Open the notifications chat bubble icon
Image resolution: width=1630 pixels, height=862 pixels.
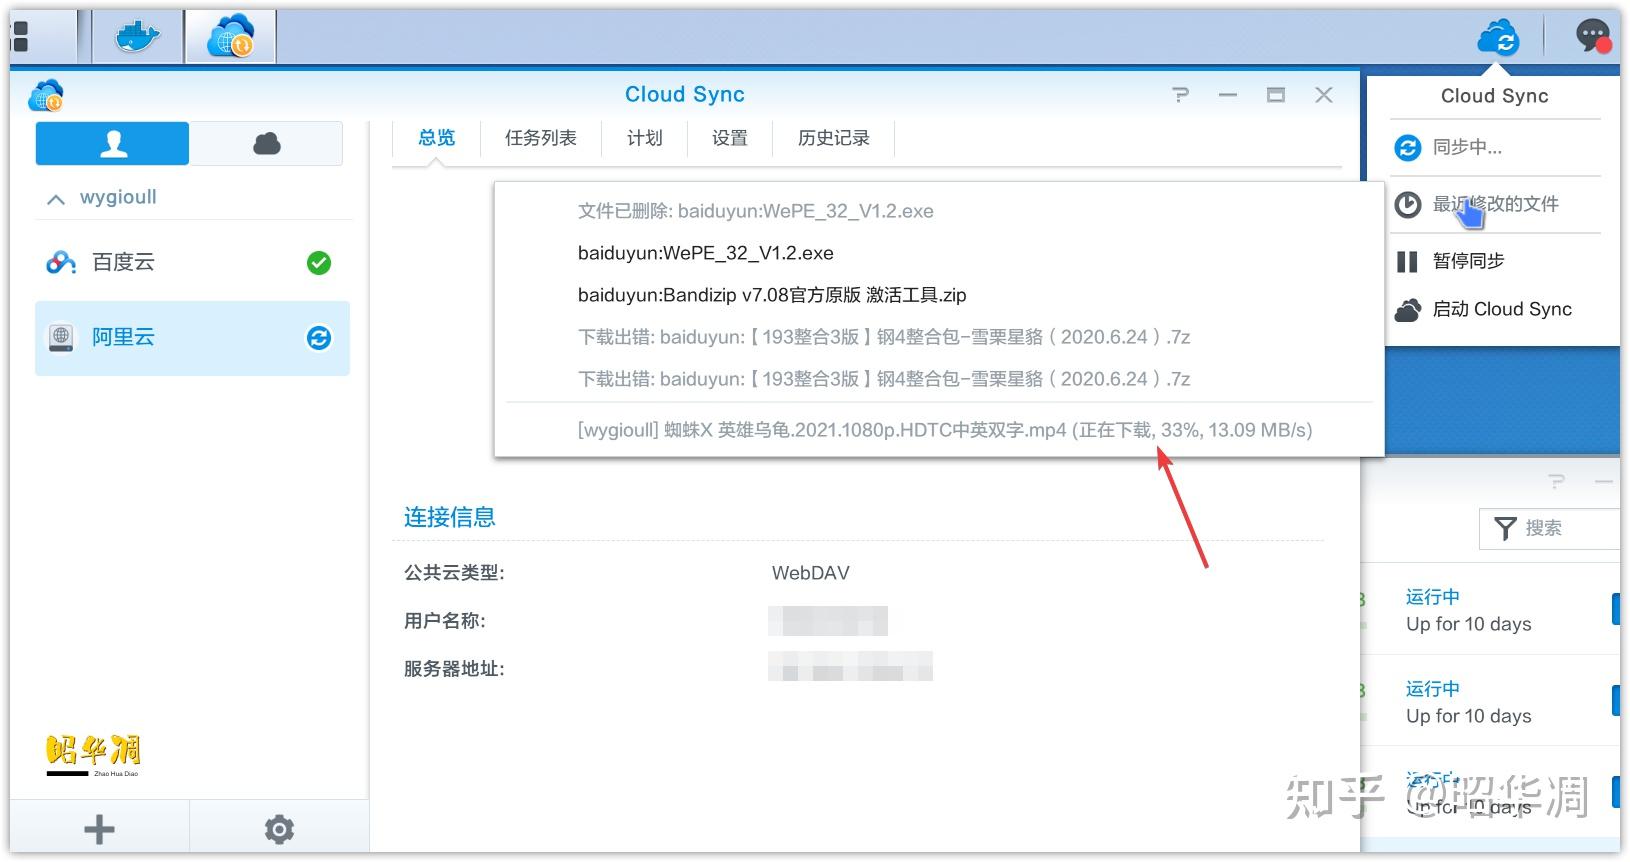[x=1593, y=37]
